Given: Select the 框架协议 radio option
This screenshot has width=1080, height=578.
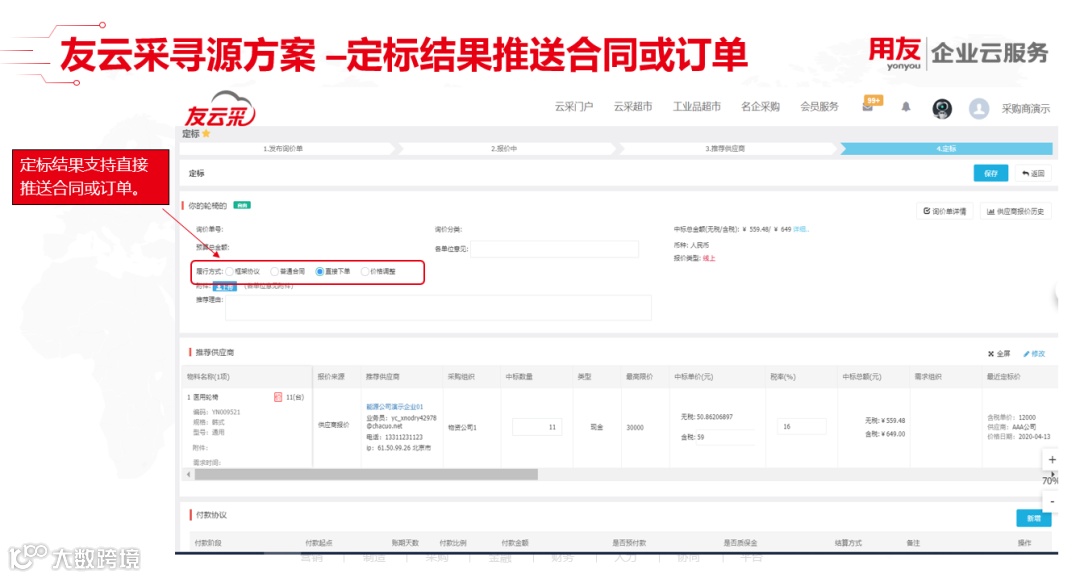Looking at the screenshot, I should coord(229,271).
